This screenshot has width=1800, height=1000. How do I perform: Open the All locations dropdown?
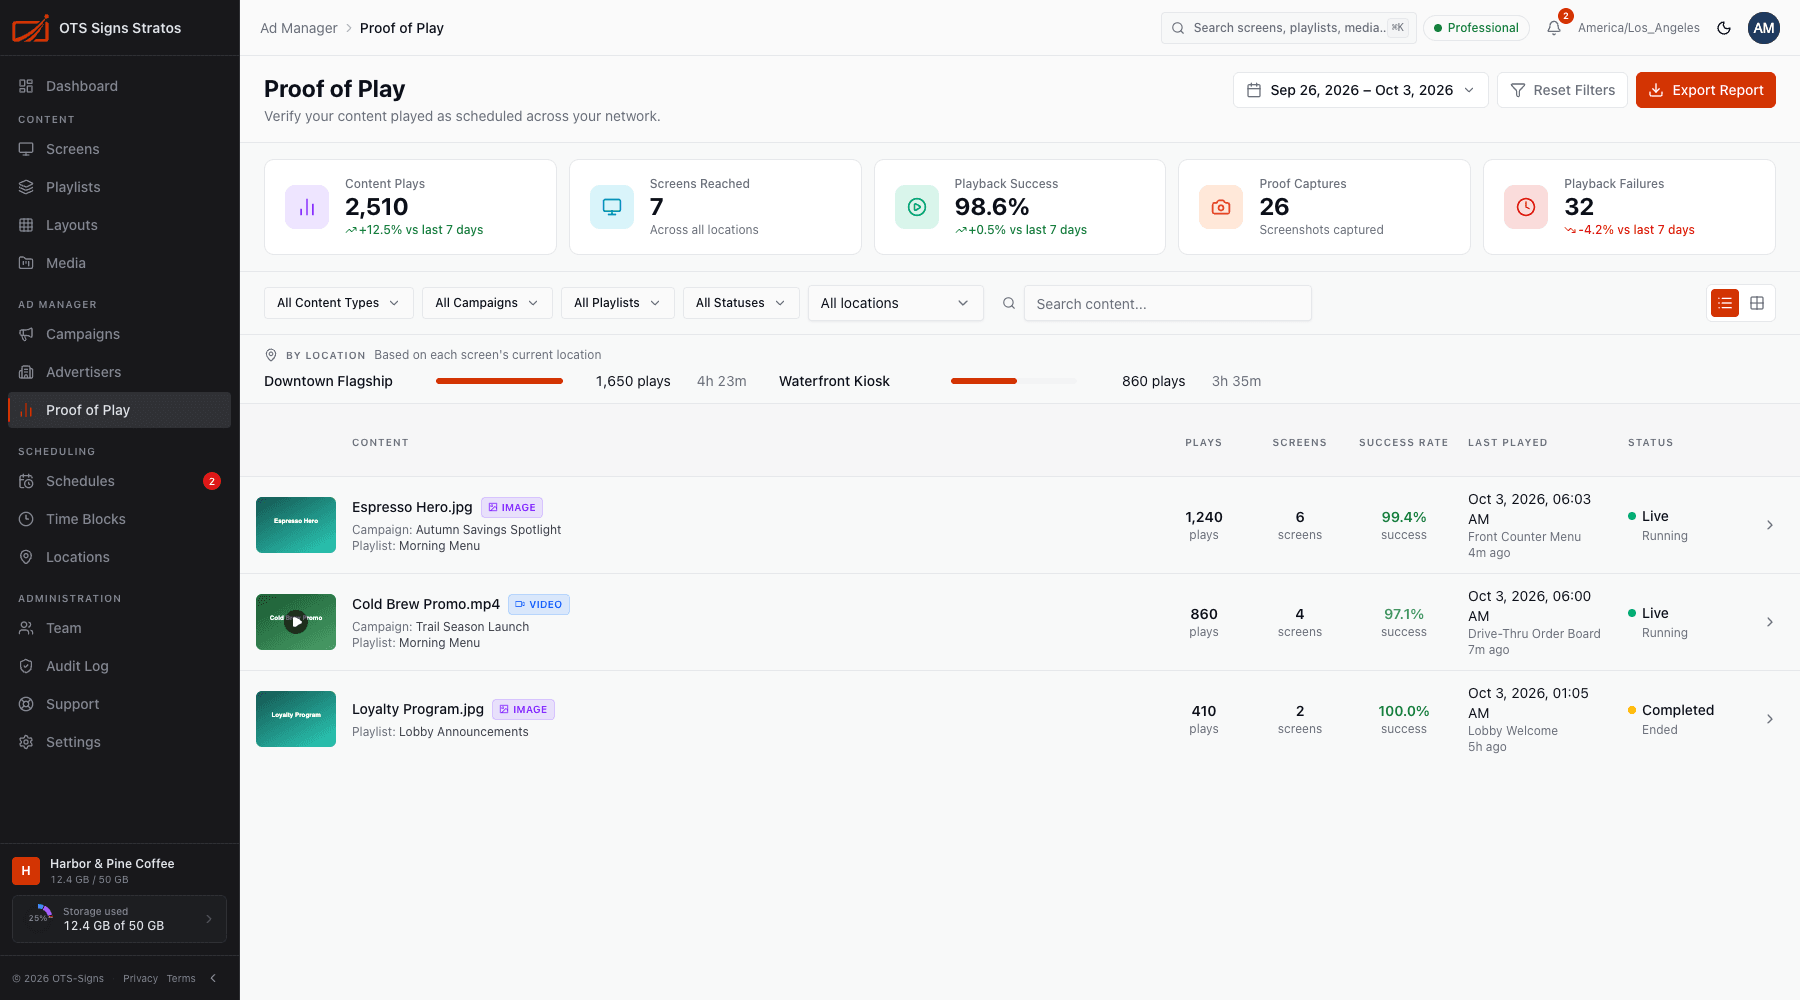tap(896, 303)
